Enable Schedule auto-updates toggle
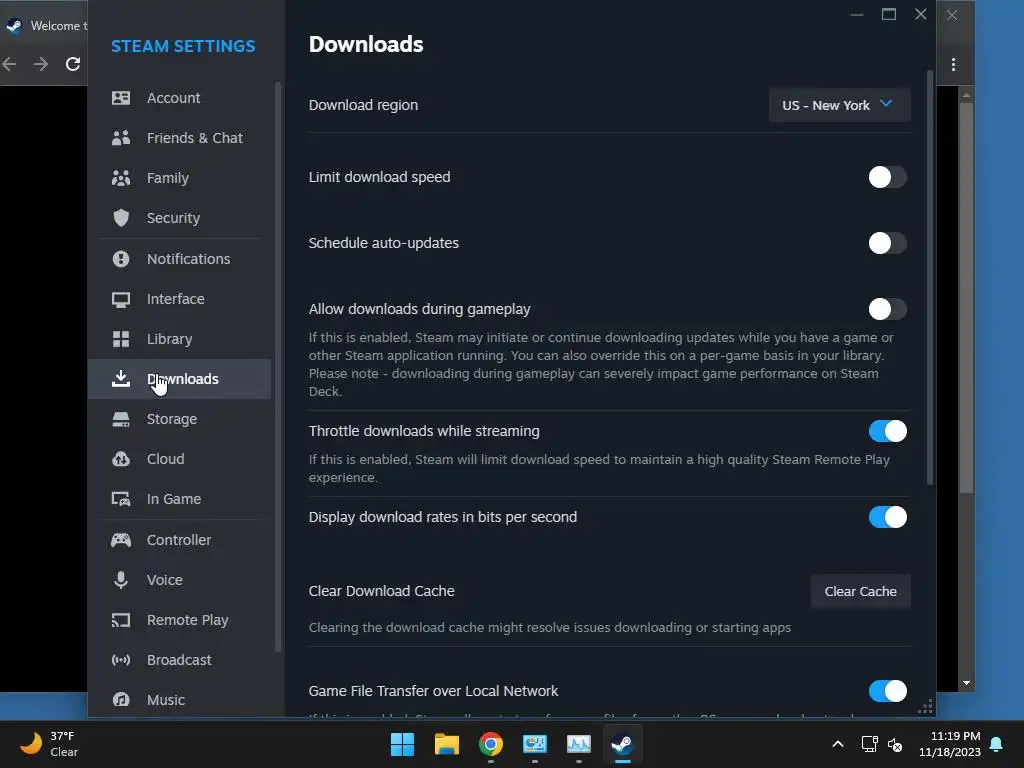The height and width of the screenshot is (768, 1024). pyautogui.click(x=888, y=243)
